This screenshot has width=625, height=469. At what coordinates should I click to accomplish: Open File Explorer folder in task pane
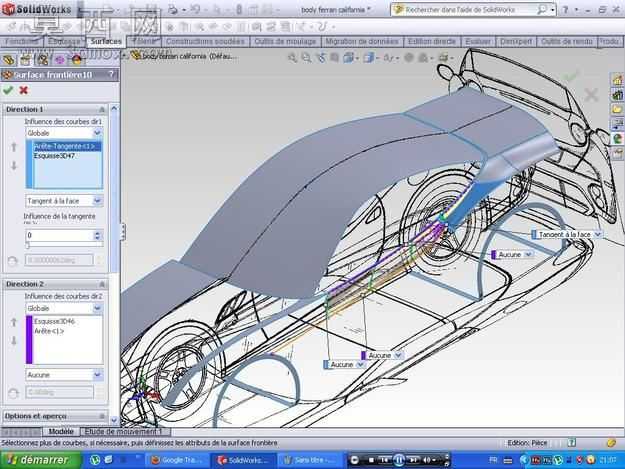pos(617,109)
